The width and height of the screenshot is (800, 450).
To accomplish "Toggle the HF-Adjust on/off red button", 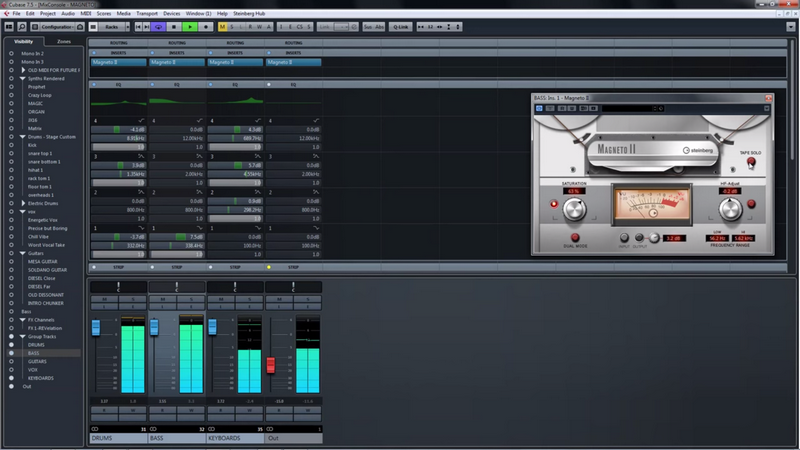I will (x=751, y=204).
